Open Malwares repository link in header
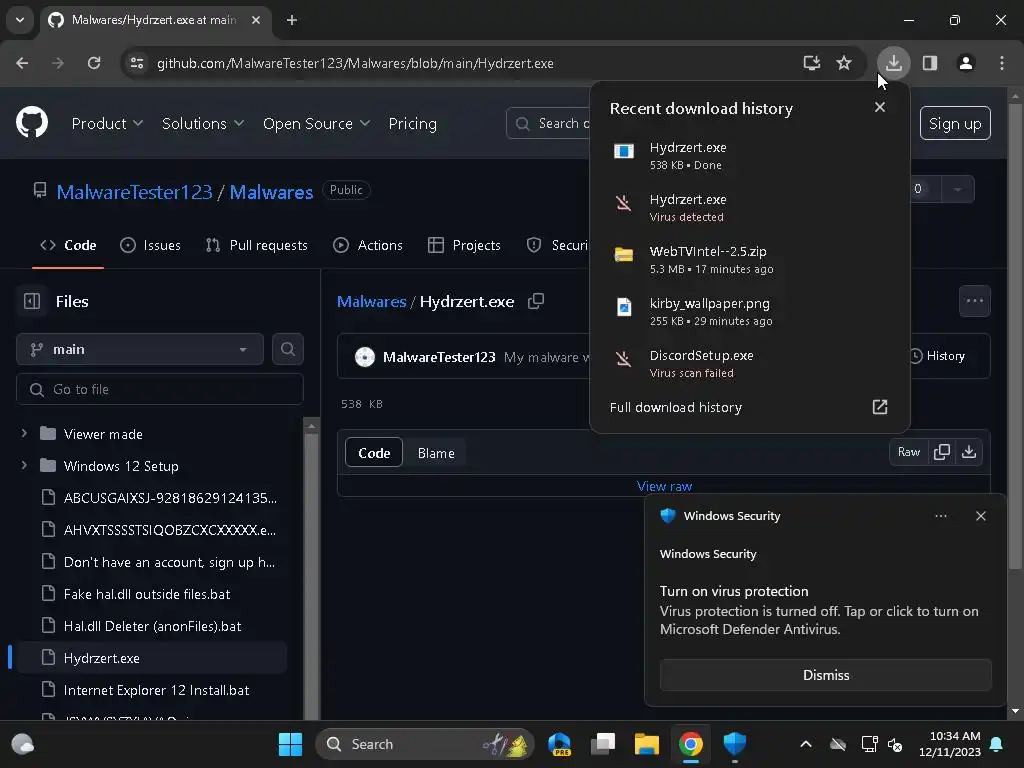Image resolution: width=1024 pixels, height=768 pixels. point(271,192)
